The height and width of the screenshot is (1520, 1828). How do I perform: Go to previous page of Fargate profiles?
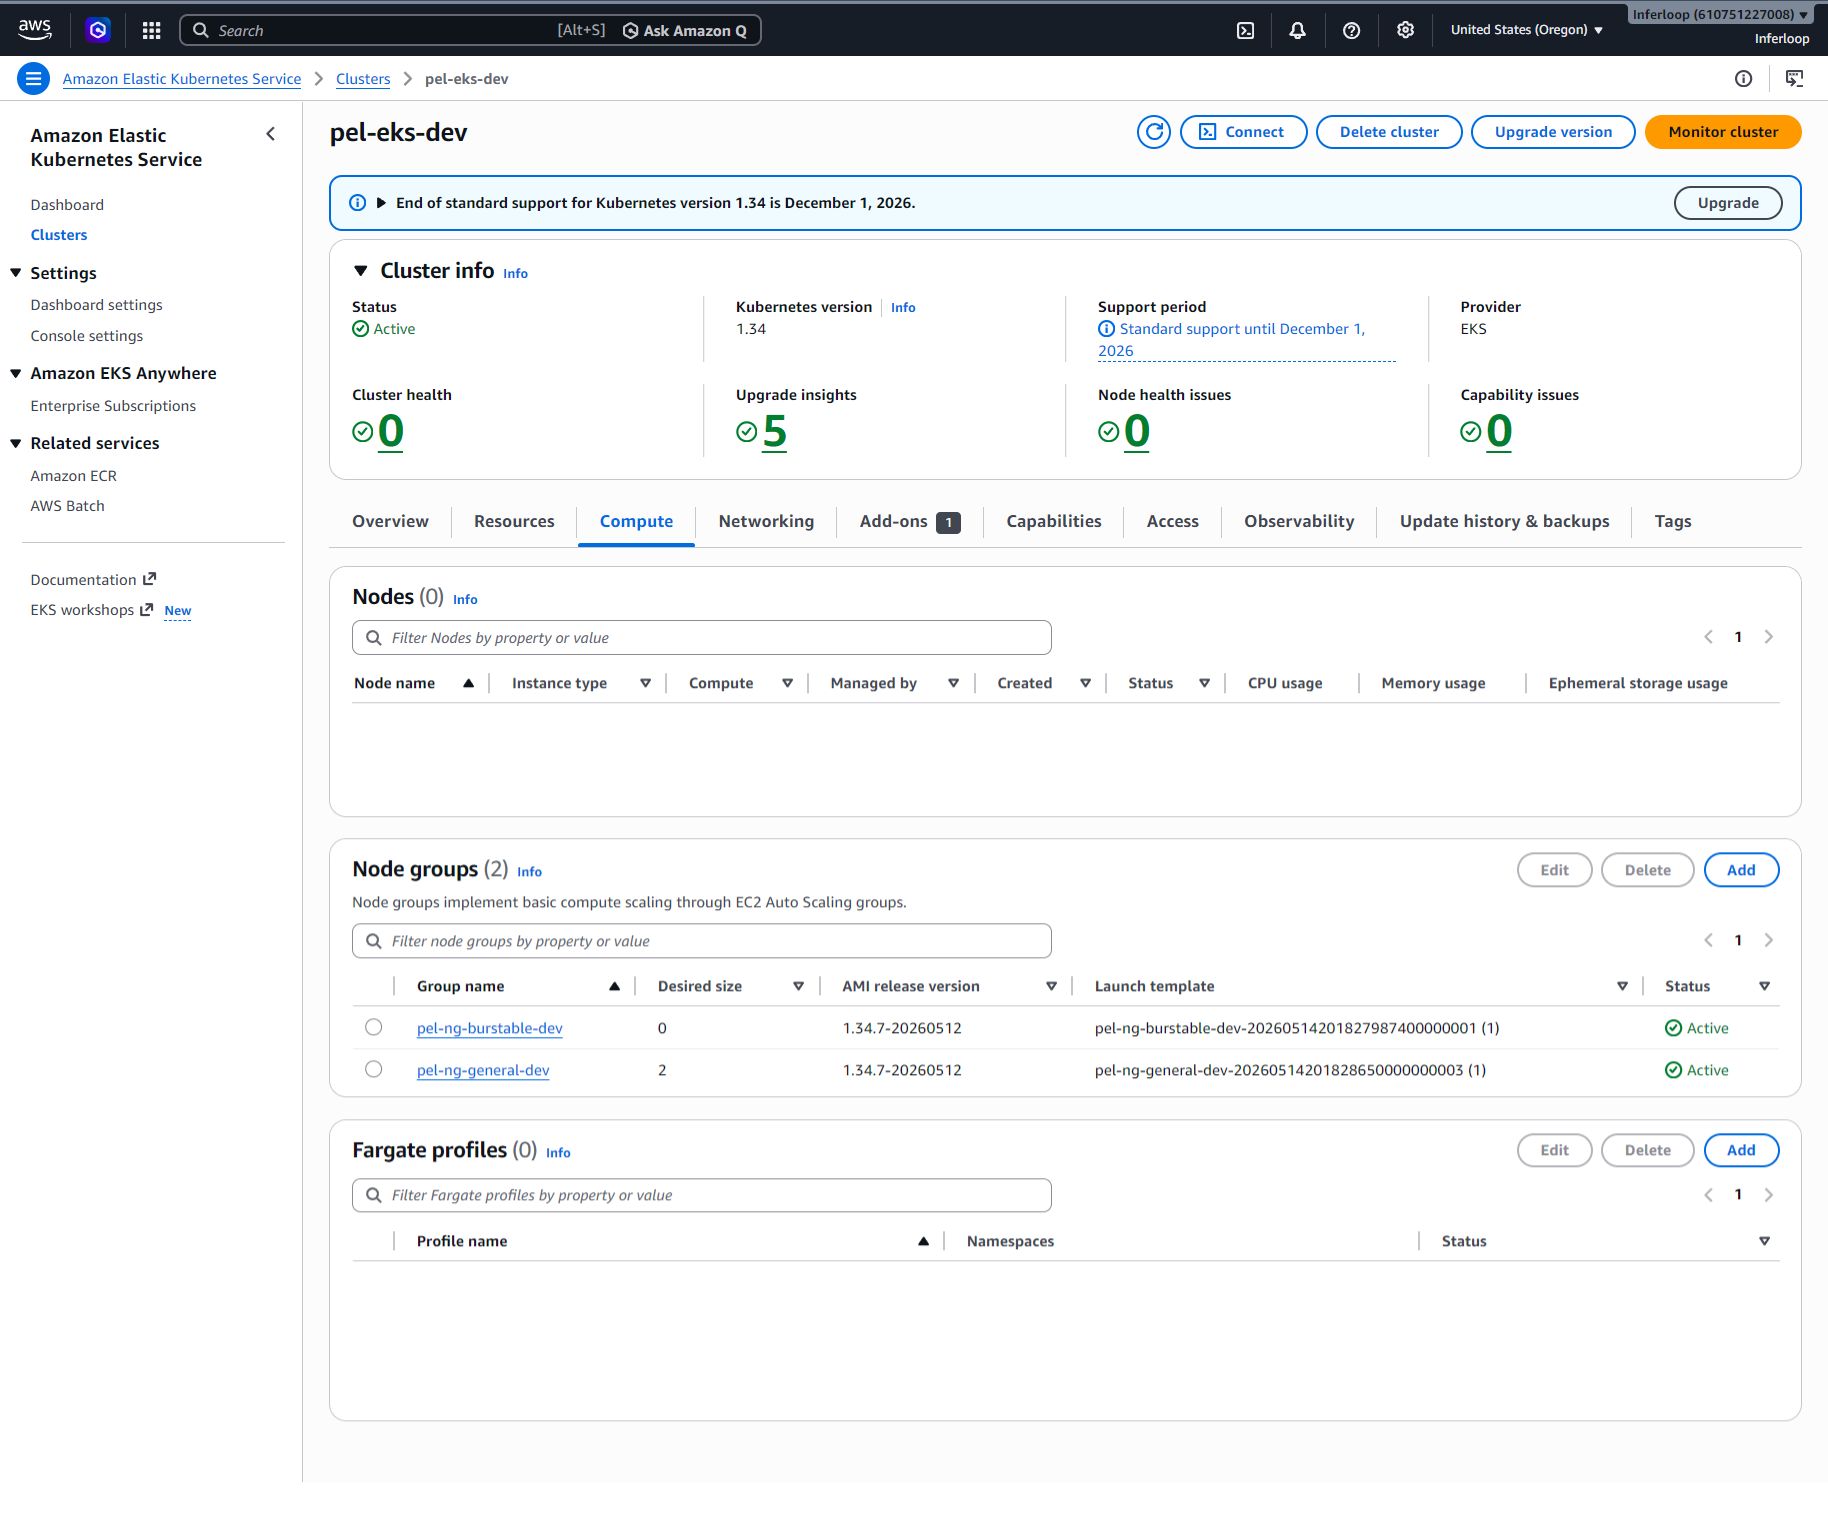click(1708, 1195)
